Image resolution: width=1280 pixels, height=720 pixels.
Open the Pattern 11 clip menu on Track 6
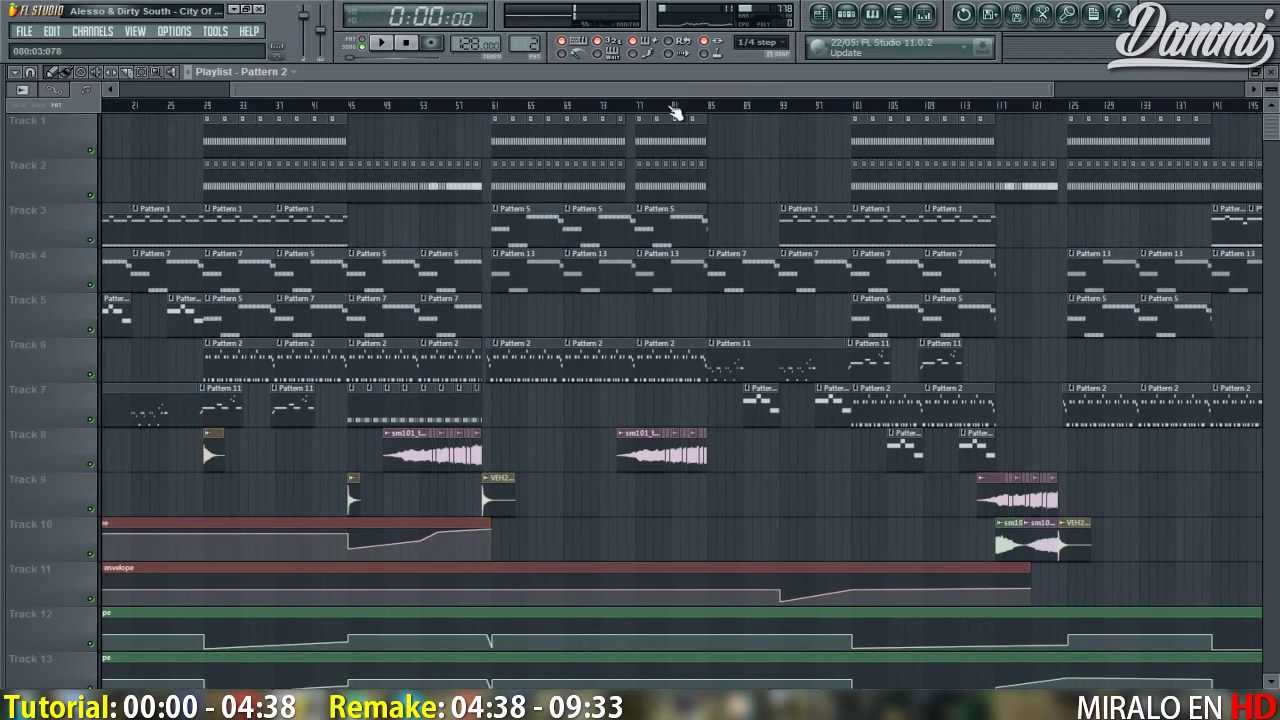(709, 343)
